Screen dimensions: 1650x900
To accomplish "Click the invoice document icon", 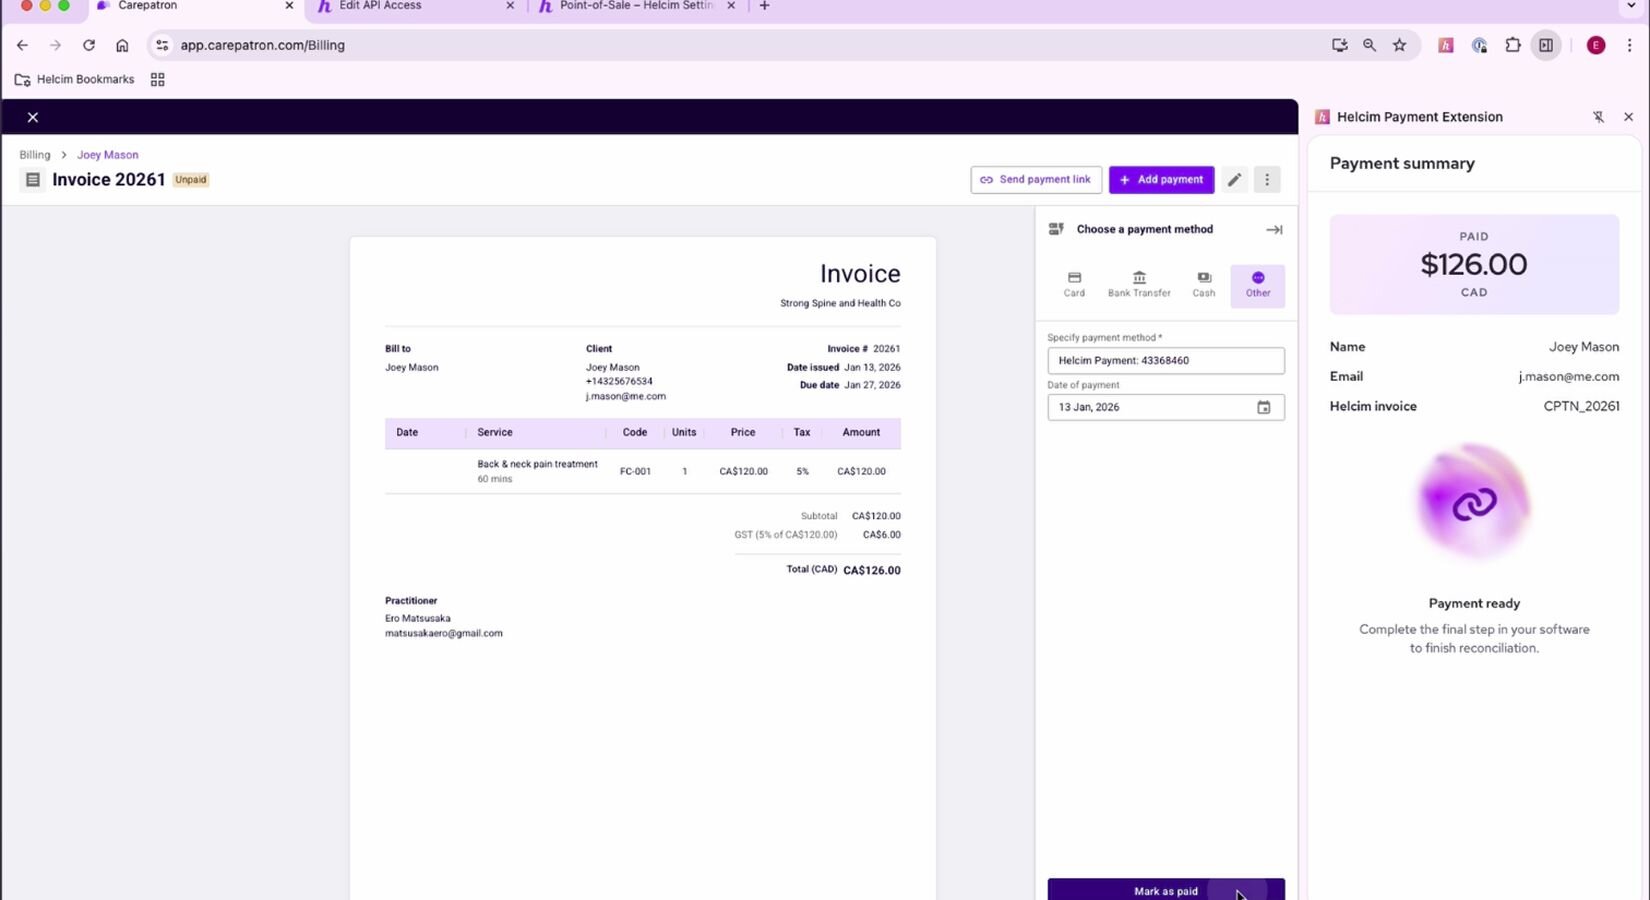I will point(33,180).
